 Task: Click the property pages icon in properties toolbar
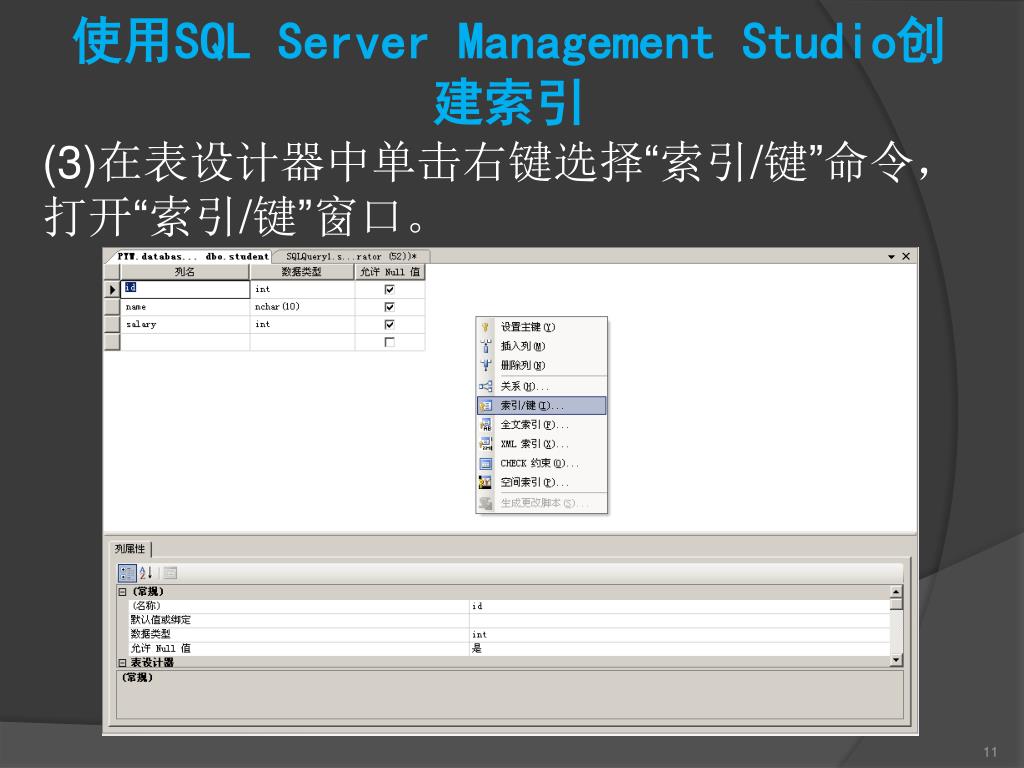click(170, 573)
